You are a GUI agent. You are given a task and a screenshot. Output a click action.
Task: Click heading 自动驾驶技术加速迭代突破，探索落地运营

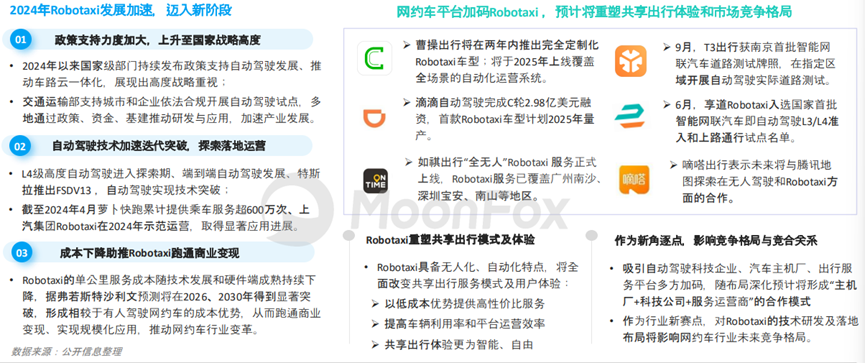[x=159, y=146]
